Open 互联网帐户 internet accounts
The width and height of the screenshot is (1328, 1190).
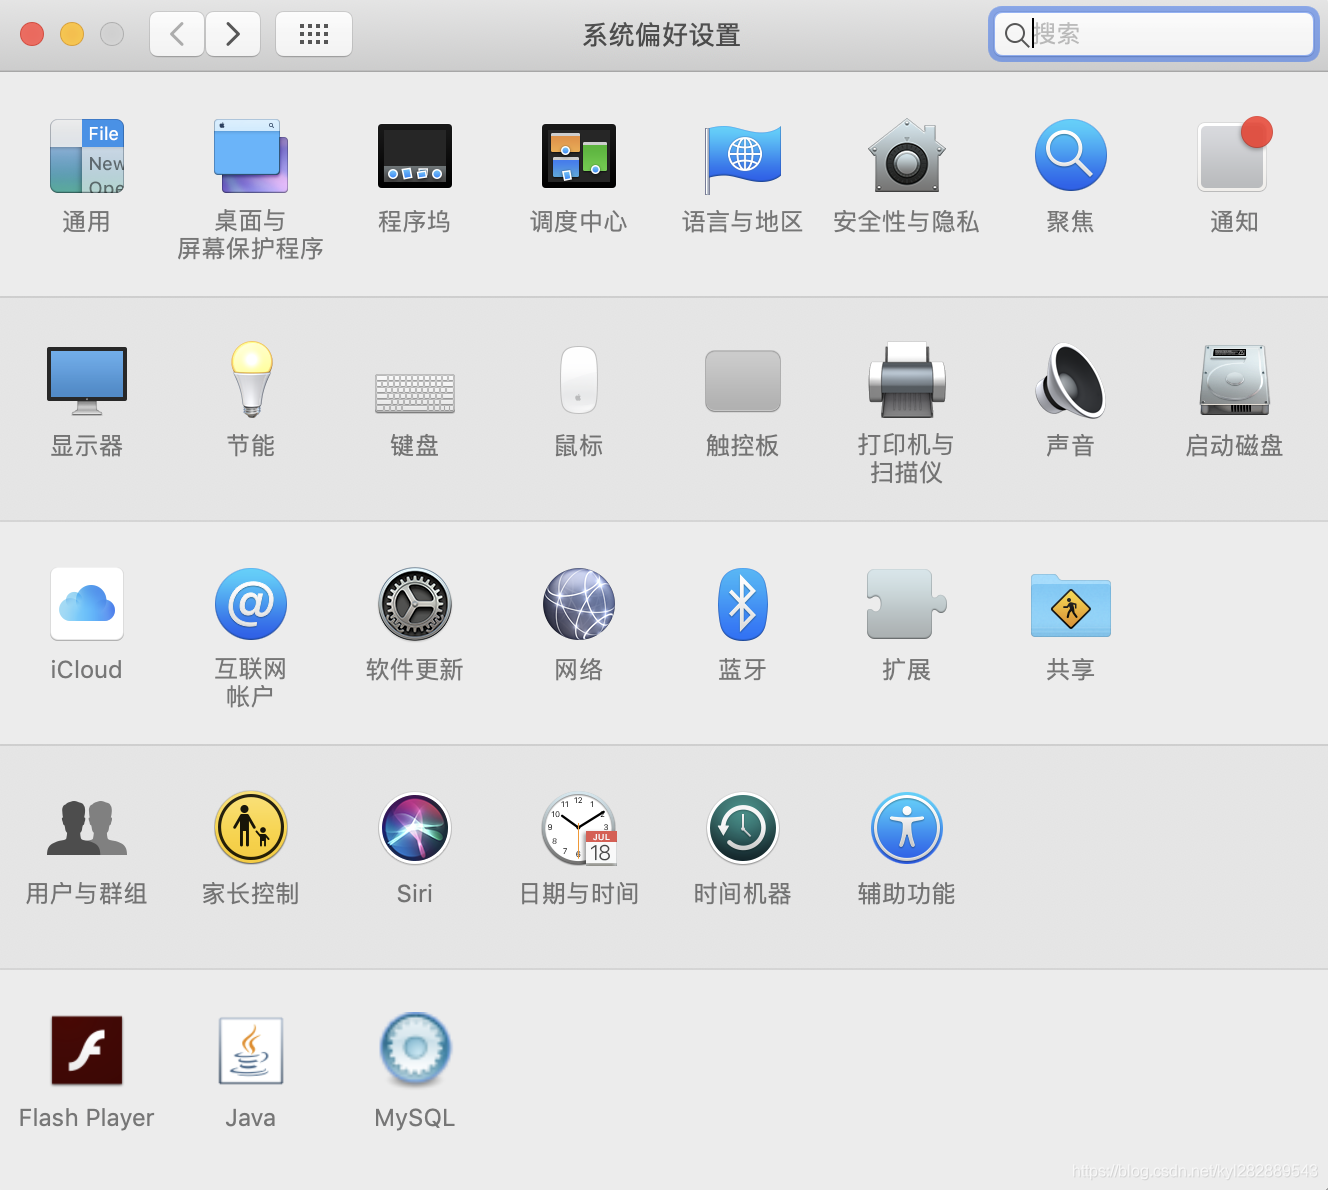click(x=251, y=604)
